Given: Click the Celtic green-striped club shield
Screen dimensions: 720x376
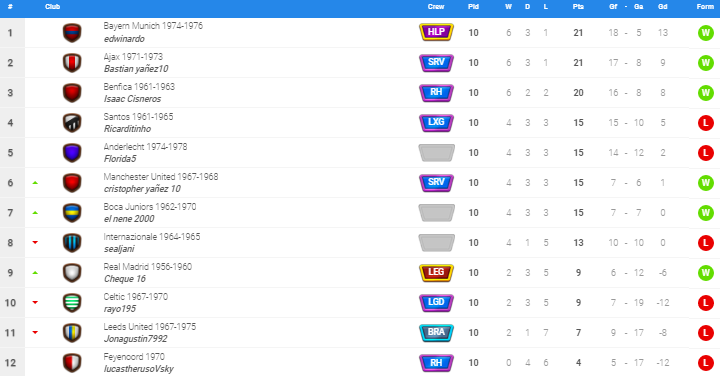Looking at the screenshot, I should (x=72, y=303).
